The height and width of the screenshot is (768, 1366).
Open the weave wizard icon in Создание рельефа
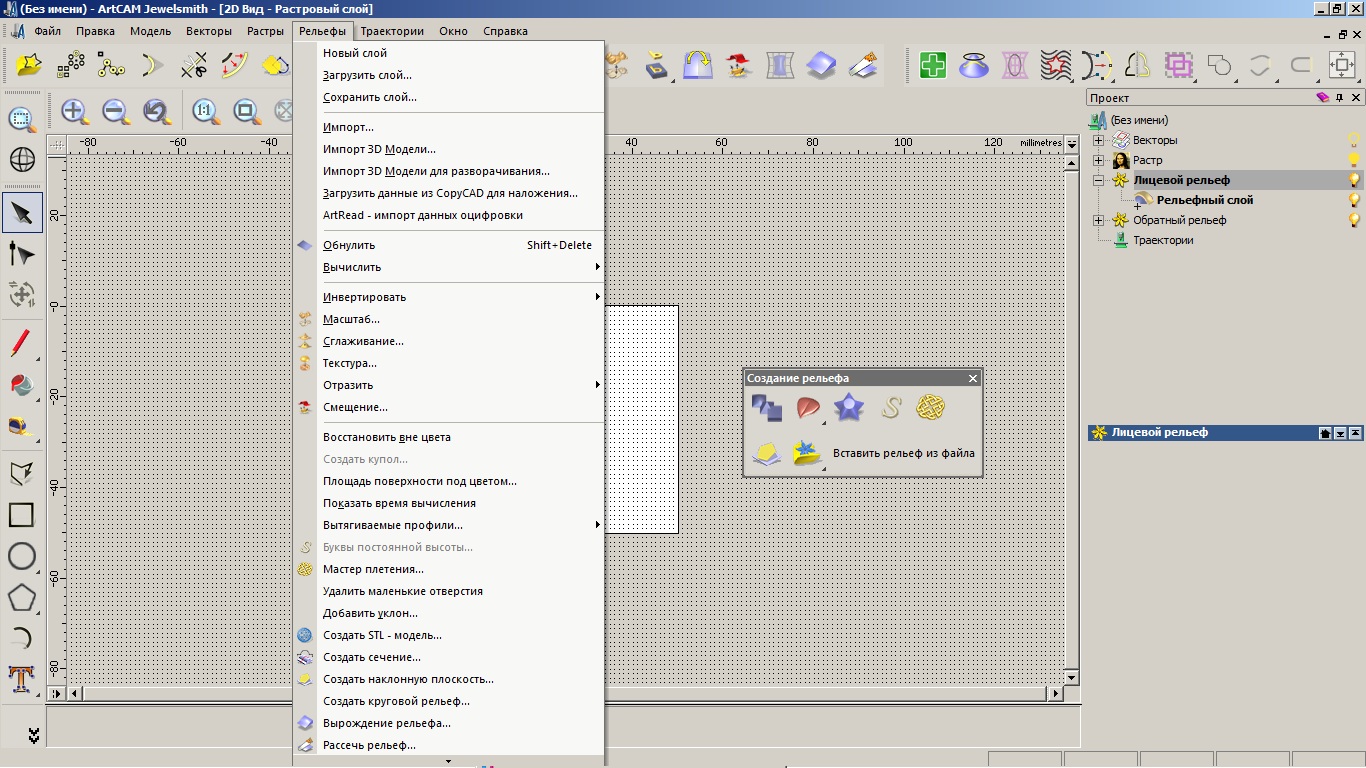coord(931,408)
